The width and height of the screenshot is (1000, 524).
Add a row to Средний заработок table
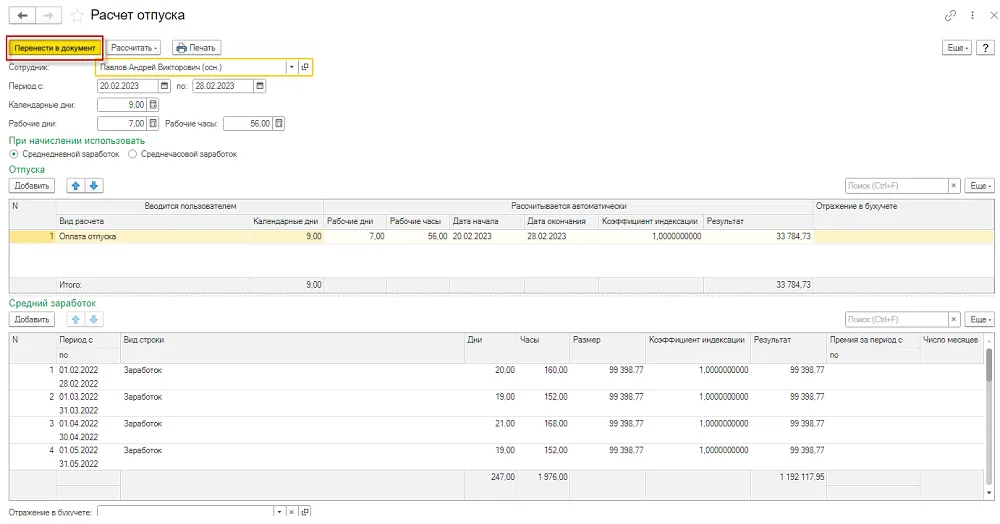(x=32, y=319)
